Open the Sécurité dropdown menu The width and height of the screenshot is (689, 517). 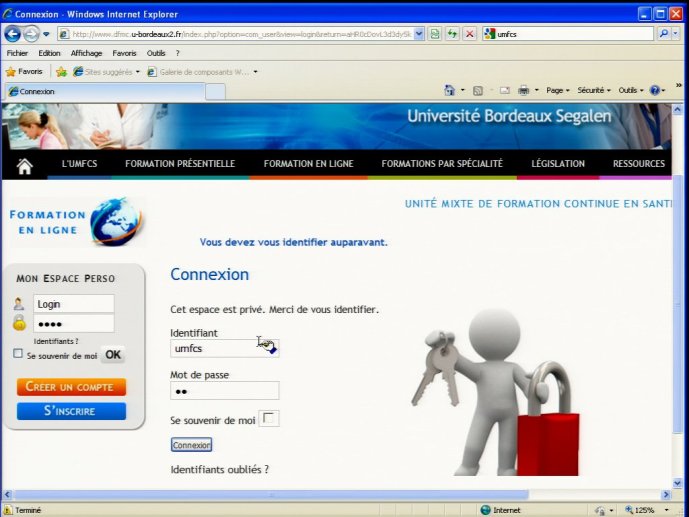coord(594,90)
